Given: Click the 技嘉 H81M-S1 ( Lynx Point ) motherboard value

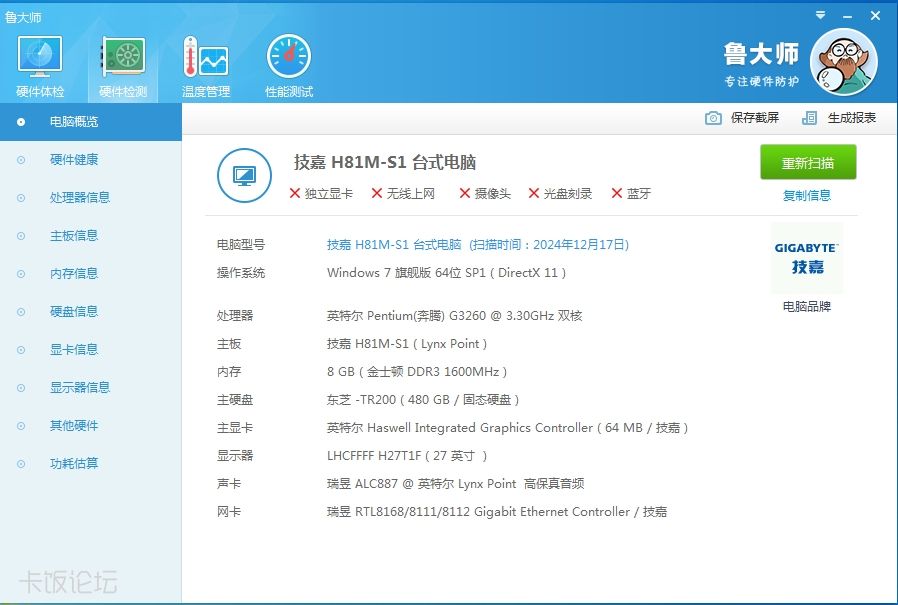Looking at the screenshot, I should point(407,344).
